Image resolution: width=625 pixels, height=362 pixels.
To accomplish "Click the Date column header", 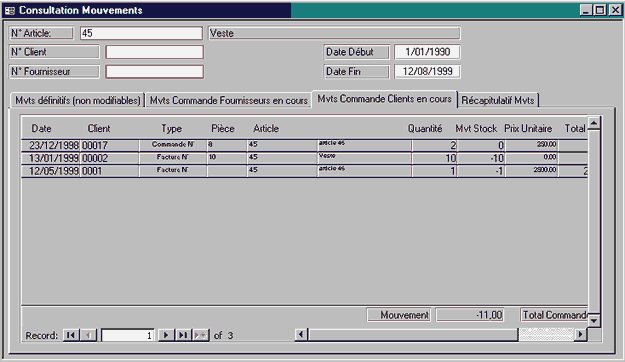I will [x=41, y=128].
